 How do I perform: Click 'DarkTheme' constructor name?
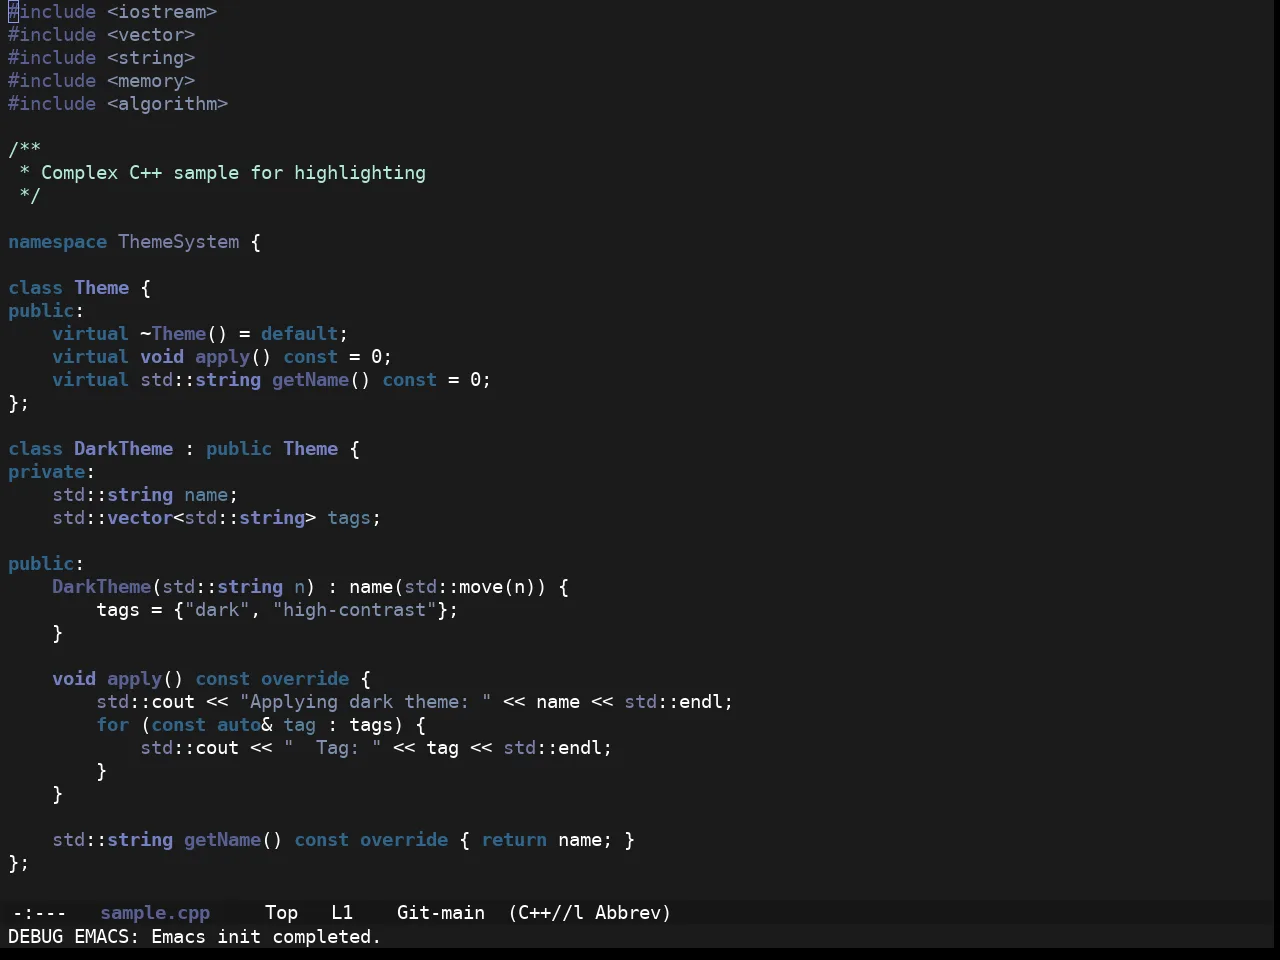click(102, 587)
